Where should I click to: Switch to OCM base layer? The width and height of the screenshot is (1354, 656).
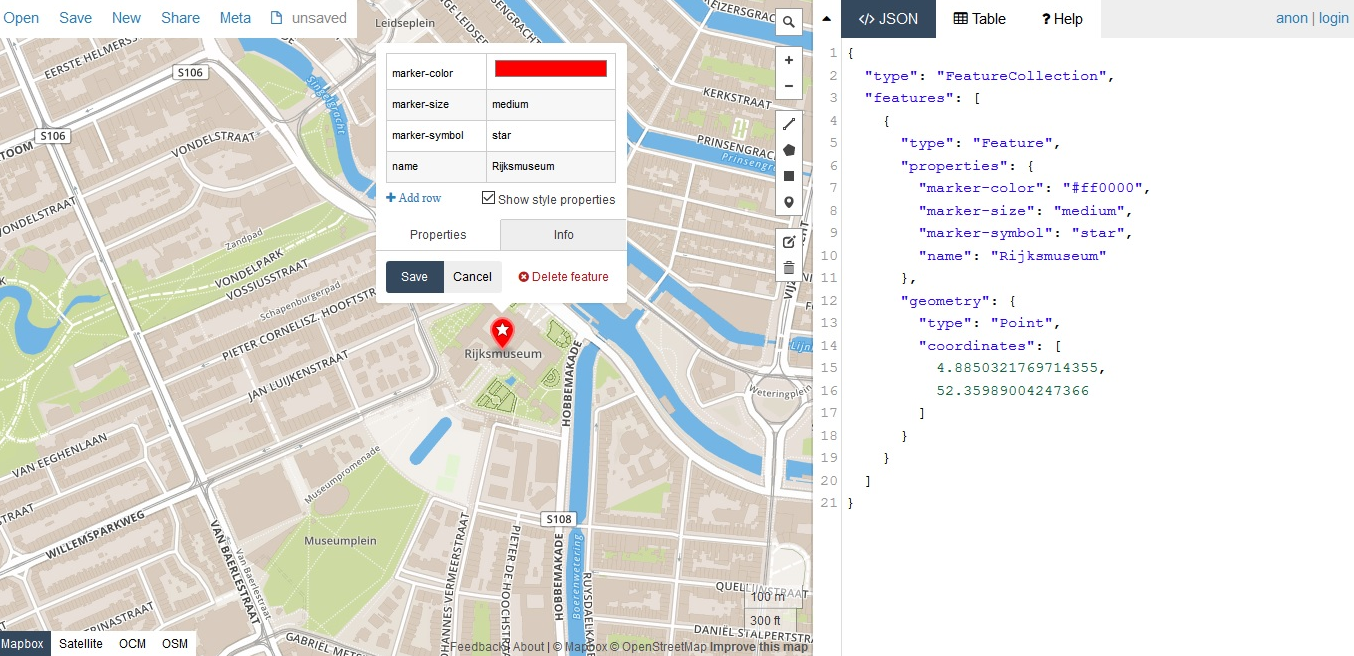tap(132, 644)
